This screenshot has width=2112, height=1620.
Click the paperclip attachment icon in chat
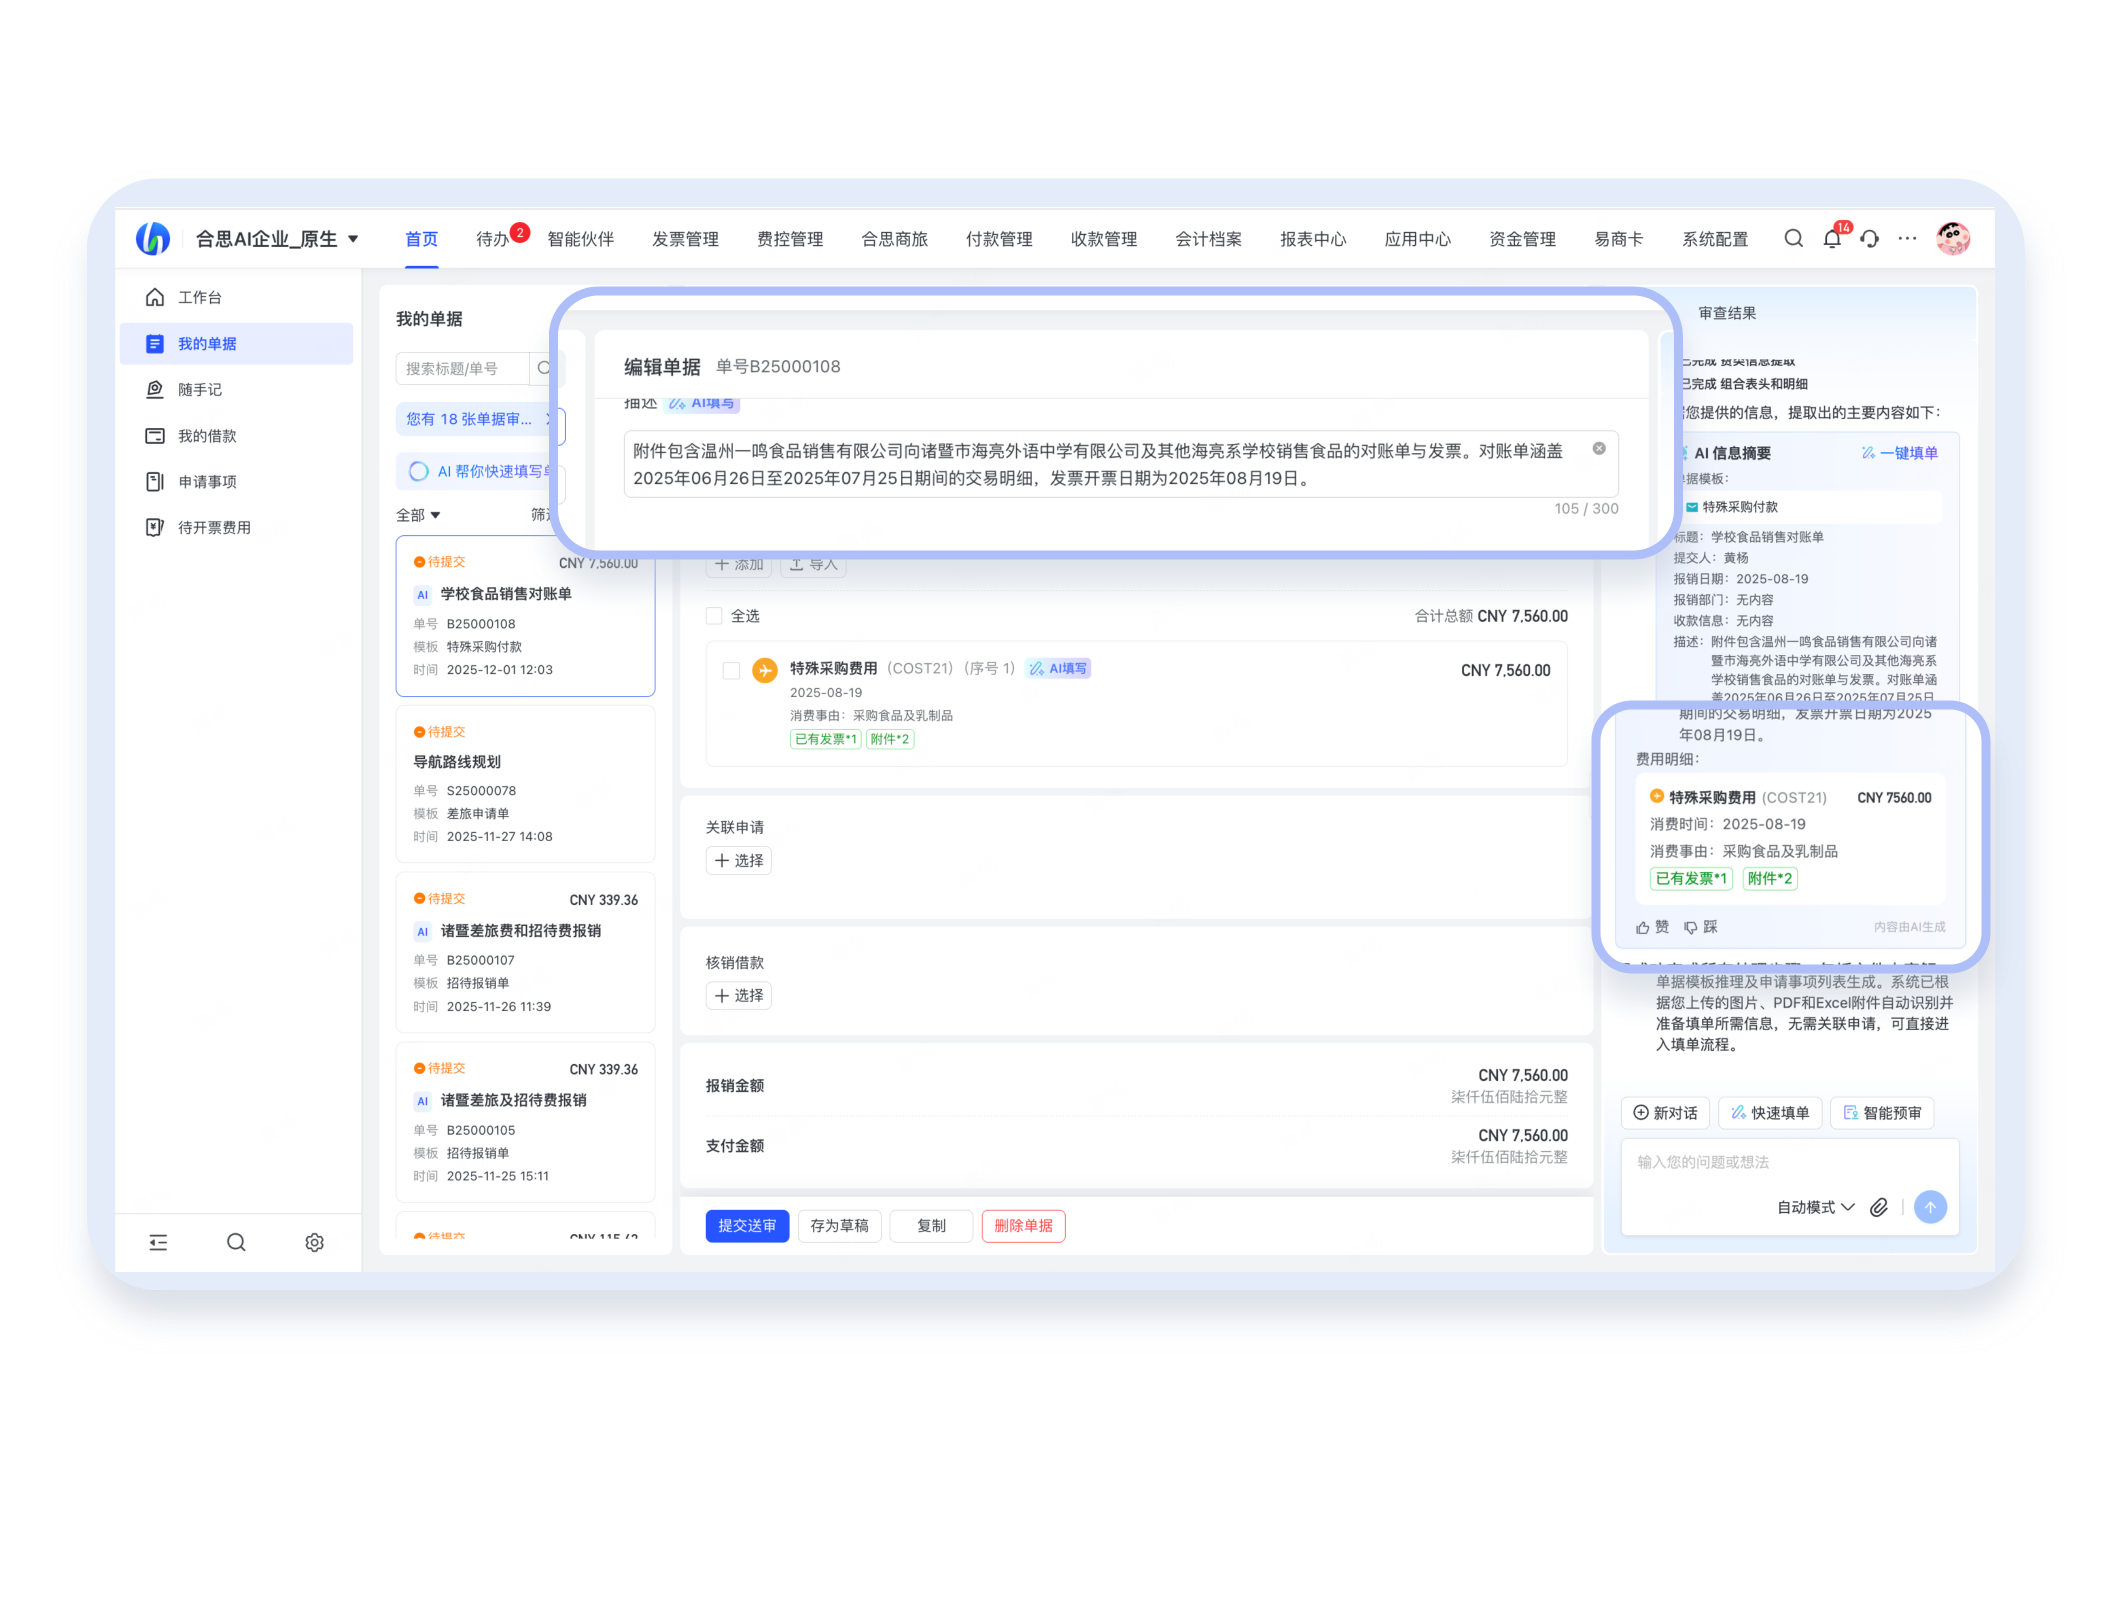point(1879,1207)
